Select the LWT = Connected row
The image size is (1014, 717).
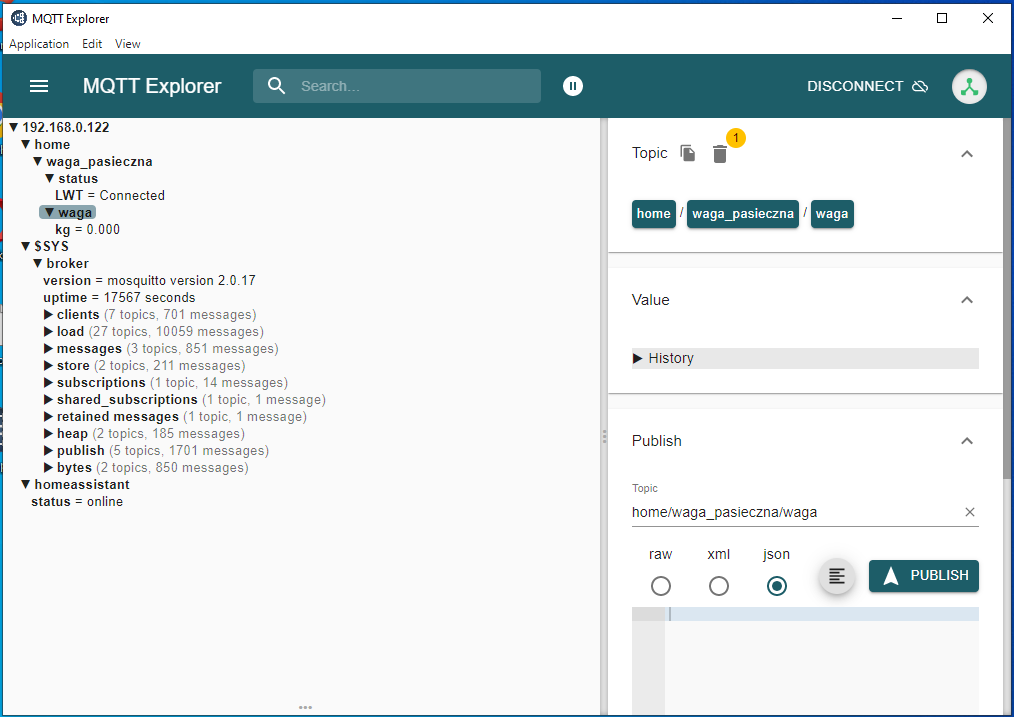click(x=110, y=195)
